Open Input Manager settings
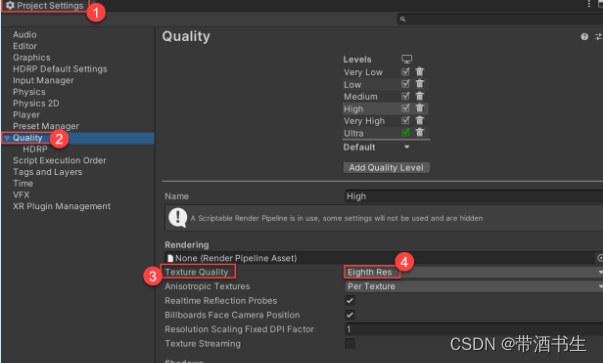Image resolution: width=603 pixels, height=363 pixels. point(43,80)
